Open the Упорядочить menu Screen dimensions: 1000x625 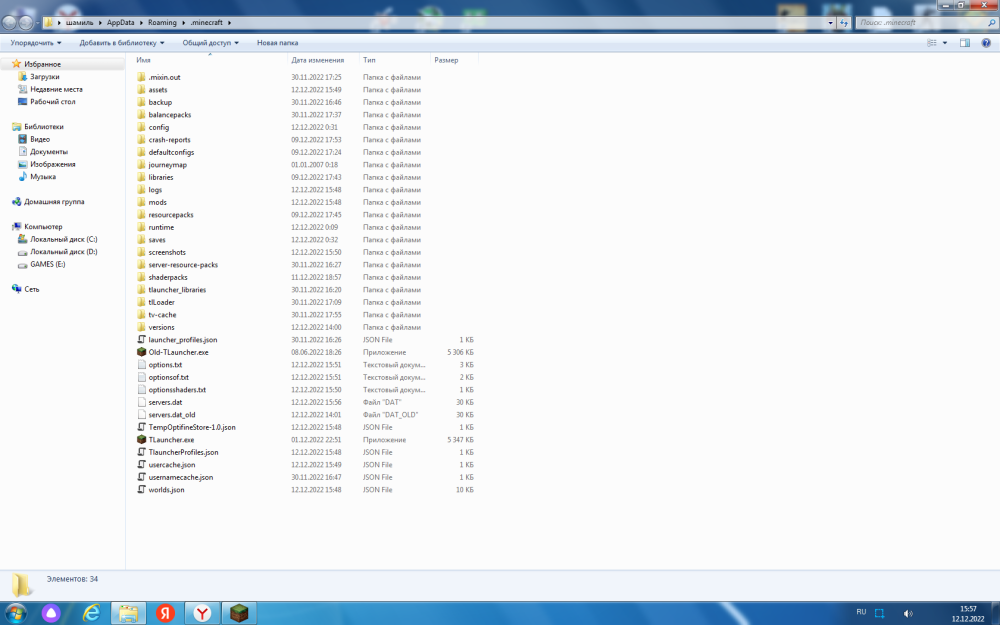pyautogui.click(x=36, y=43)
